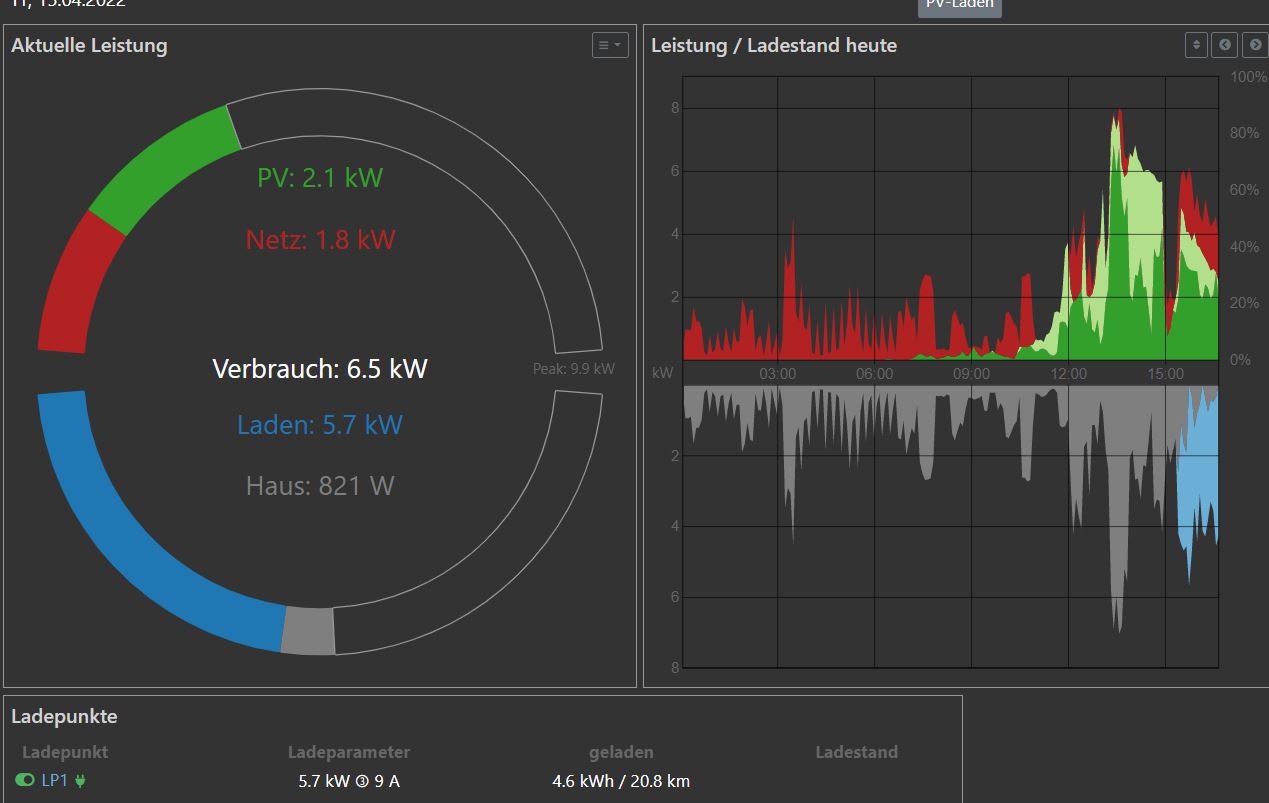Open the Aktuelle Leistung panel menu dropdown
1269x803 pixels.
coord(609,45)
